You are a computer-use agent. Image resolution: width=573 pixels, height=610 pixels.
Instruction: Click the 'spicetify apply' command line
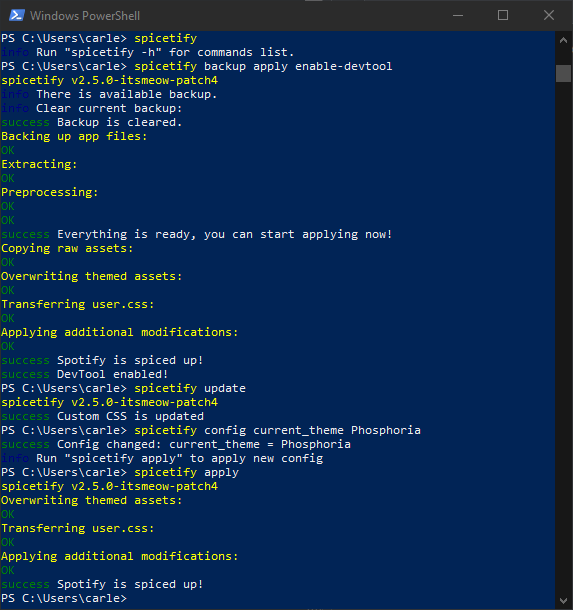(x=186, y=472)
